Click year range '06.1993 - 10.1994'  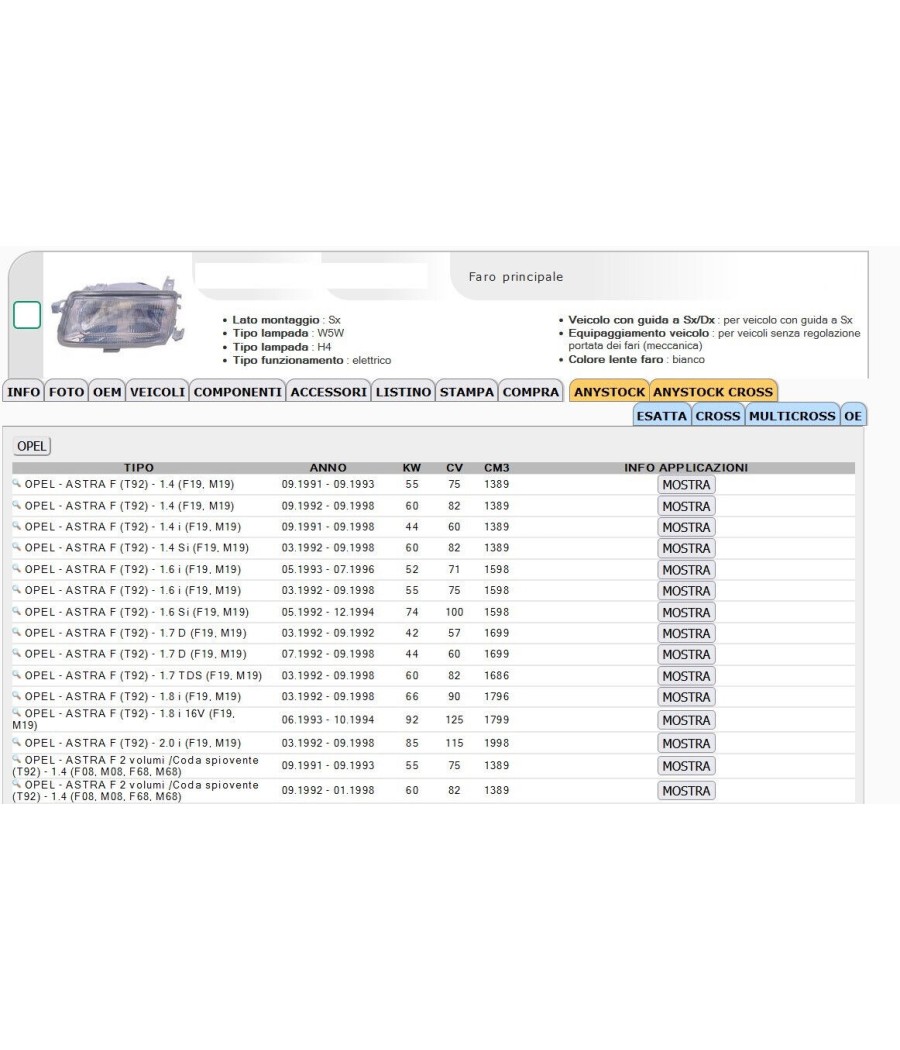pyautogui.click(x=328, y=720)
